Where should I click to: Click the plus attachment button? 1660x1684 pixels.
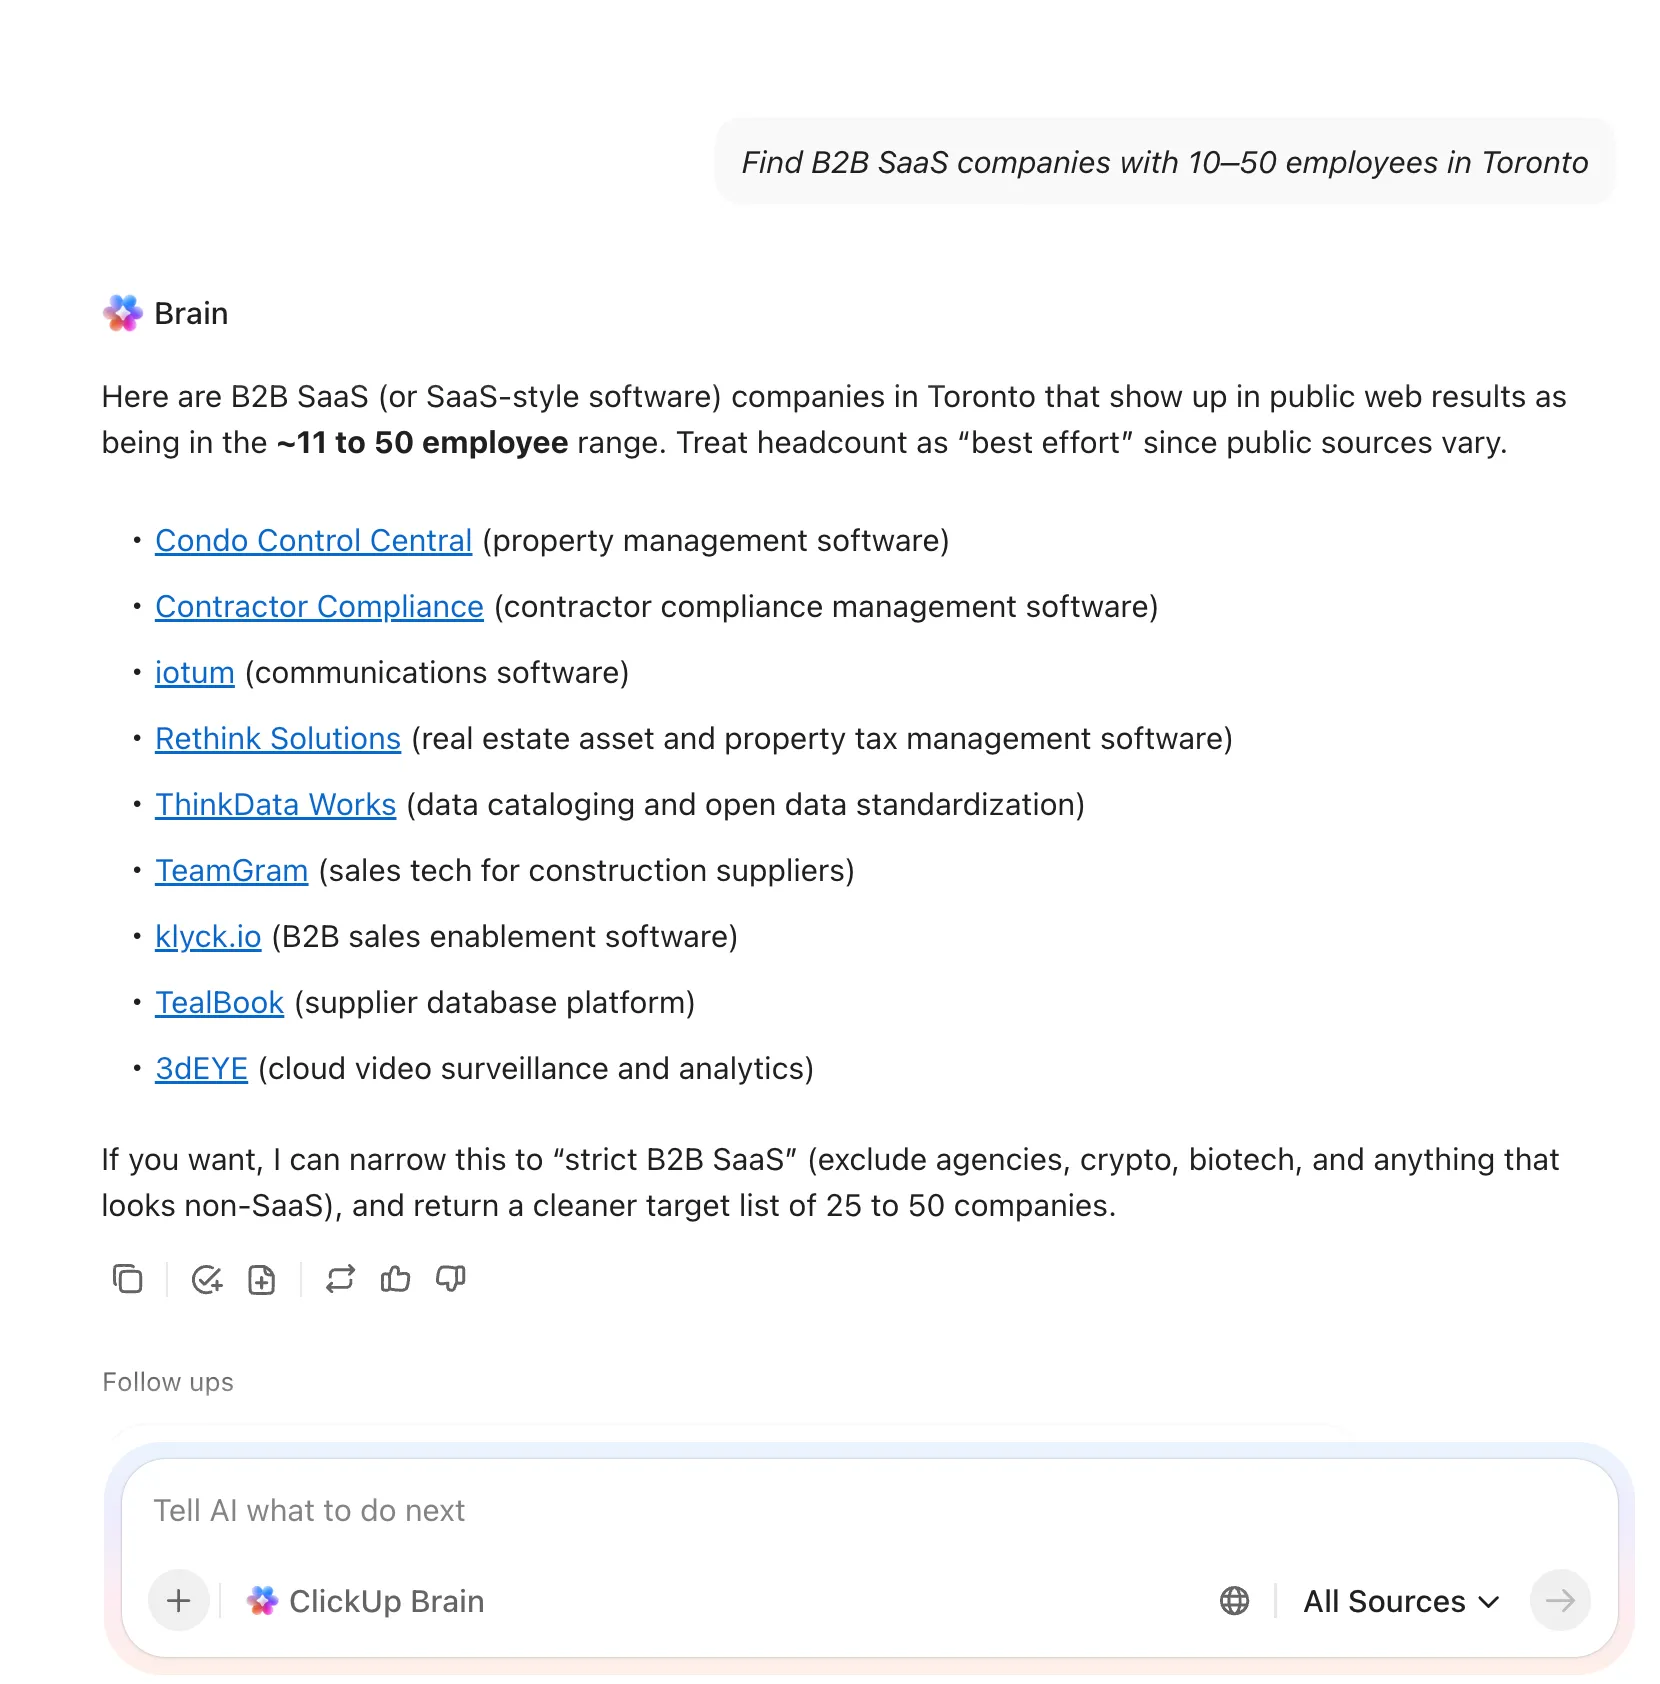179,1601
